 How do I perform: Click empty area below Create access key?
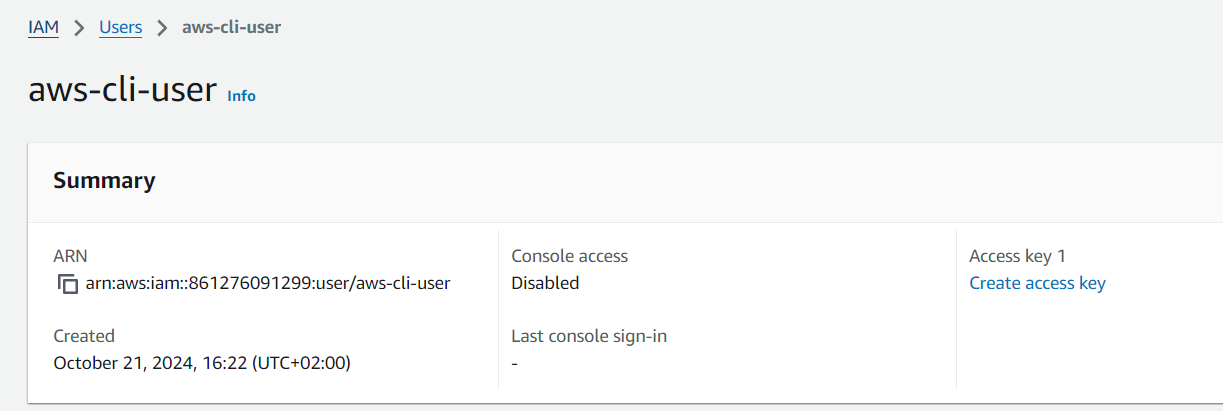1085,345
